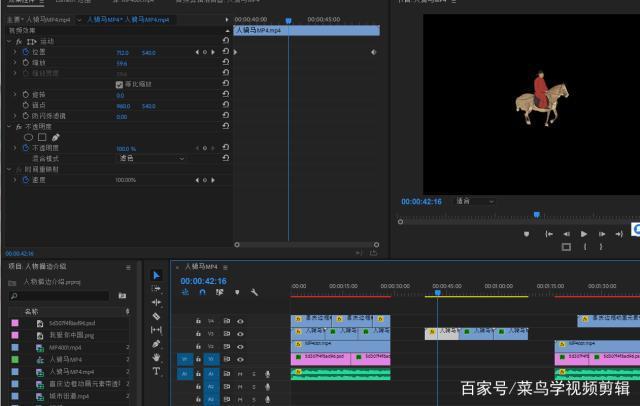Screen dimensions: 640x406
Task: Expand the position property row
Action: click(15, 52)
